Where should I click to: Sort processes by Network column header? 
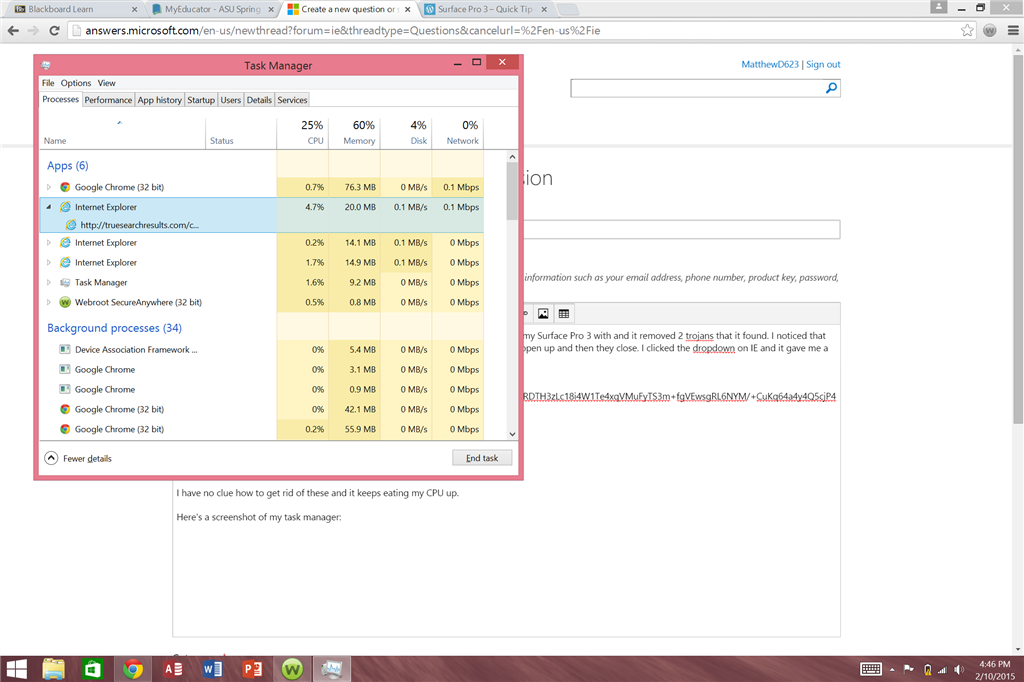458,133
